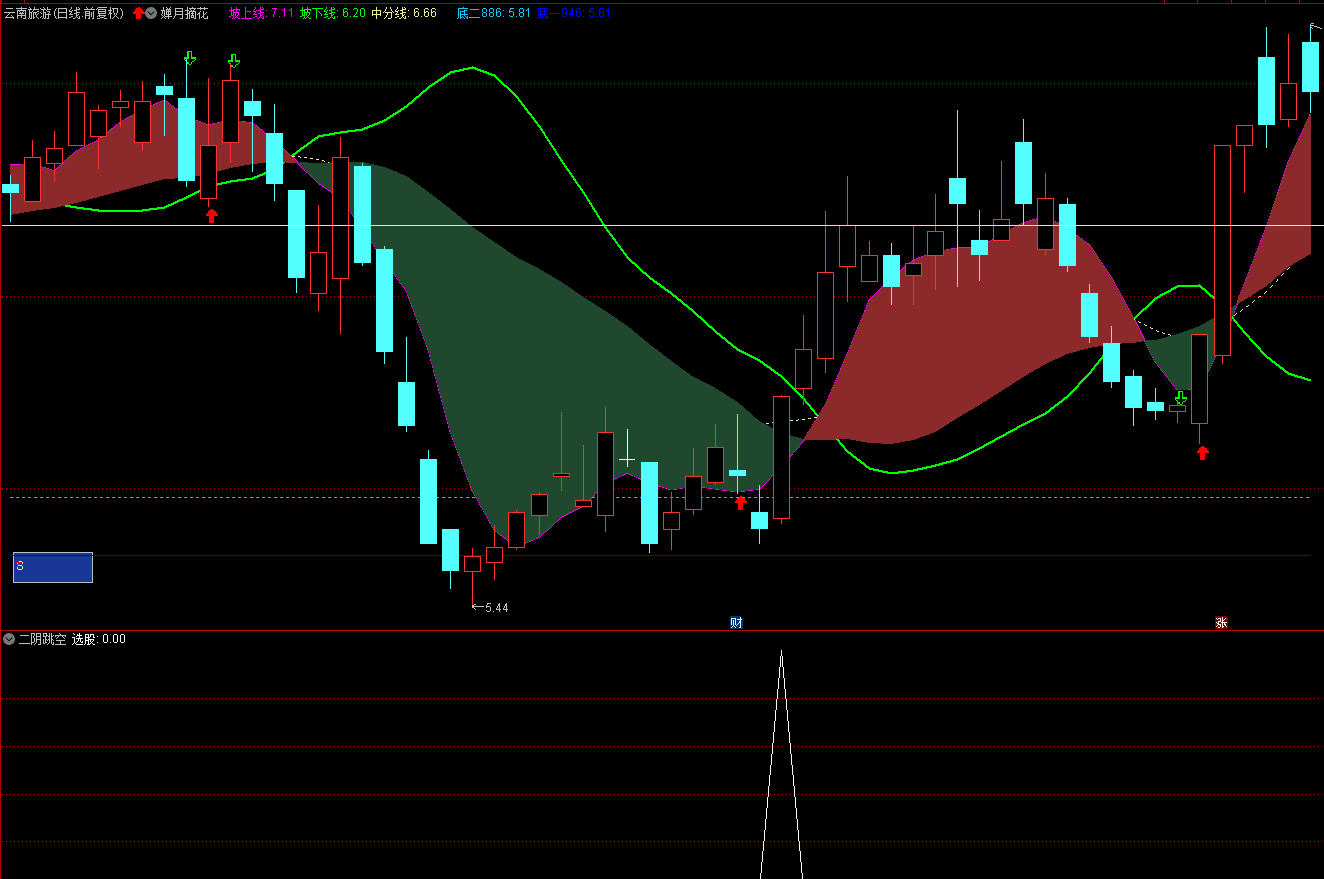
Task: Click the 底一946: 5.61 value
Action: tap(574, 13)
